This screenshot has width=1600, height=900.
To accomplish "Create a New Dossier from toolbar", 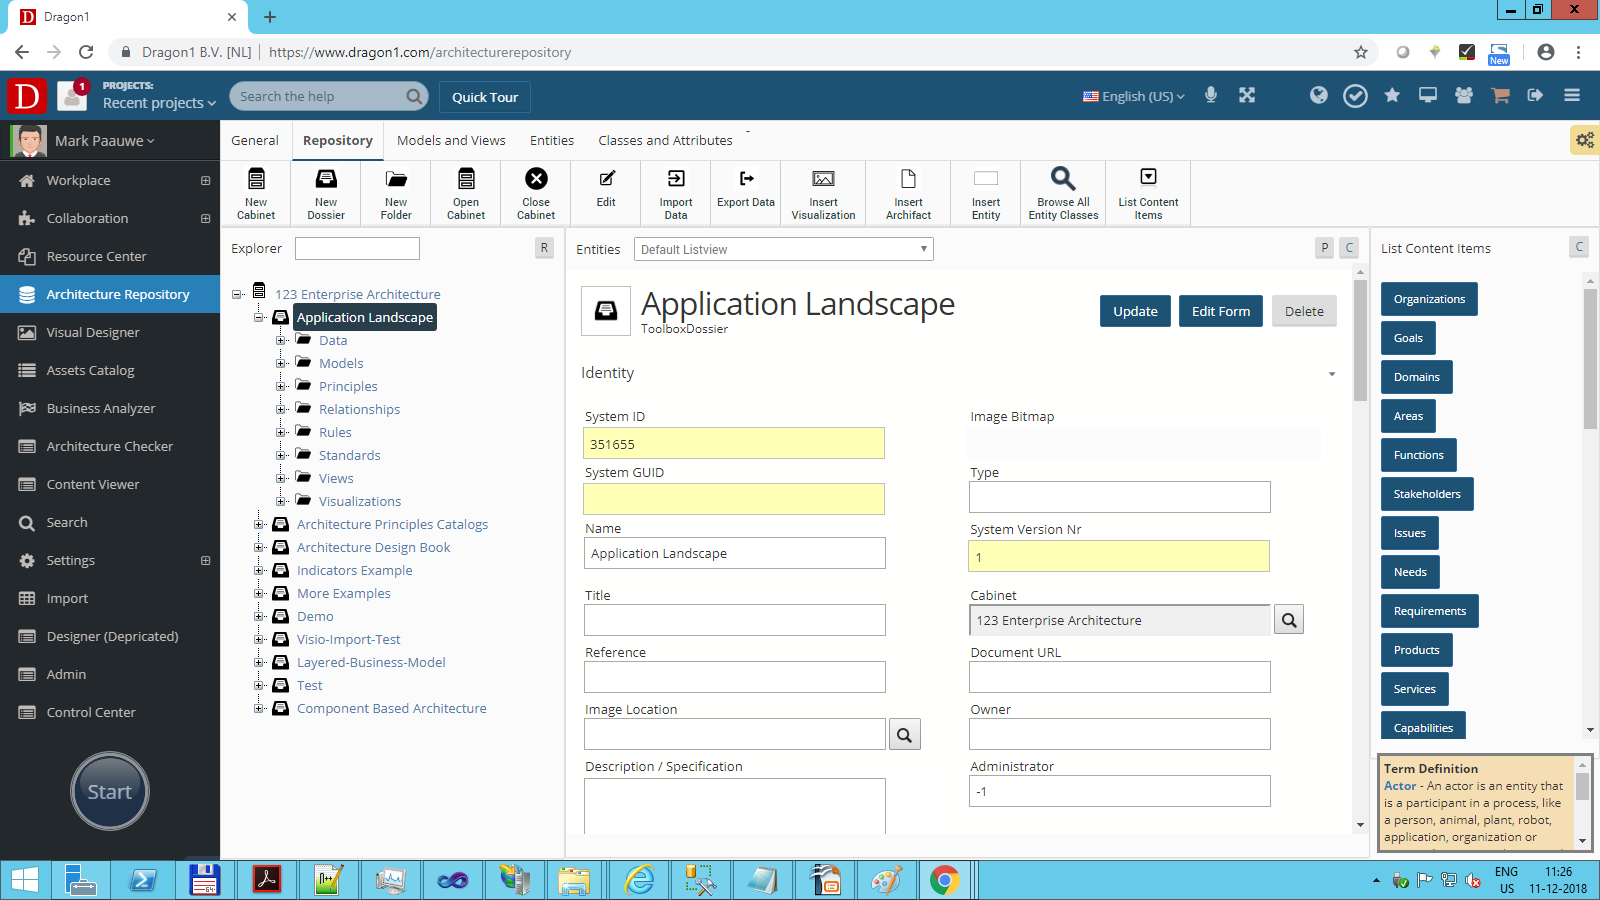I will point(326,179).
